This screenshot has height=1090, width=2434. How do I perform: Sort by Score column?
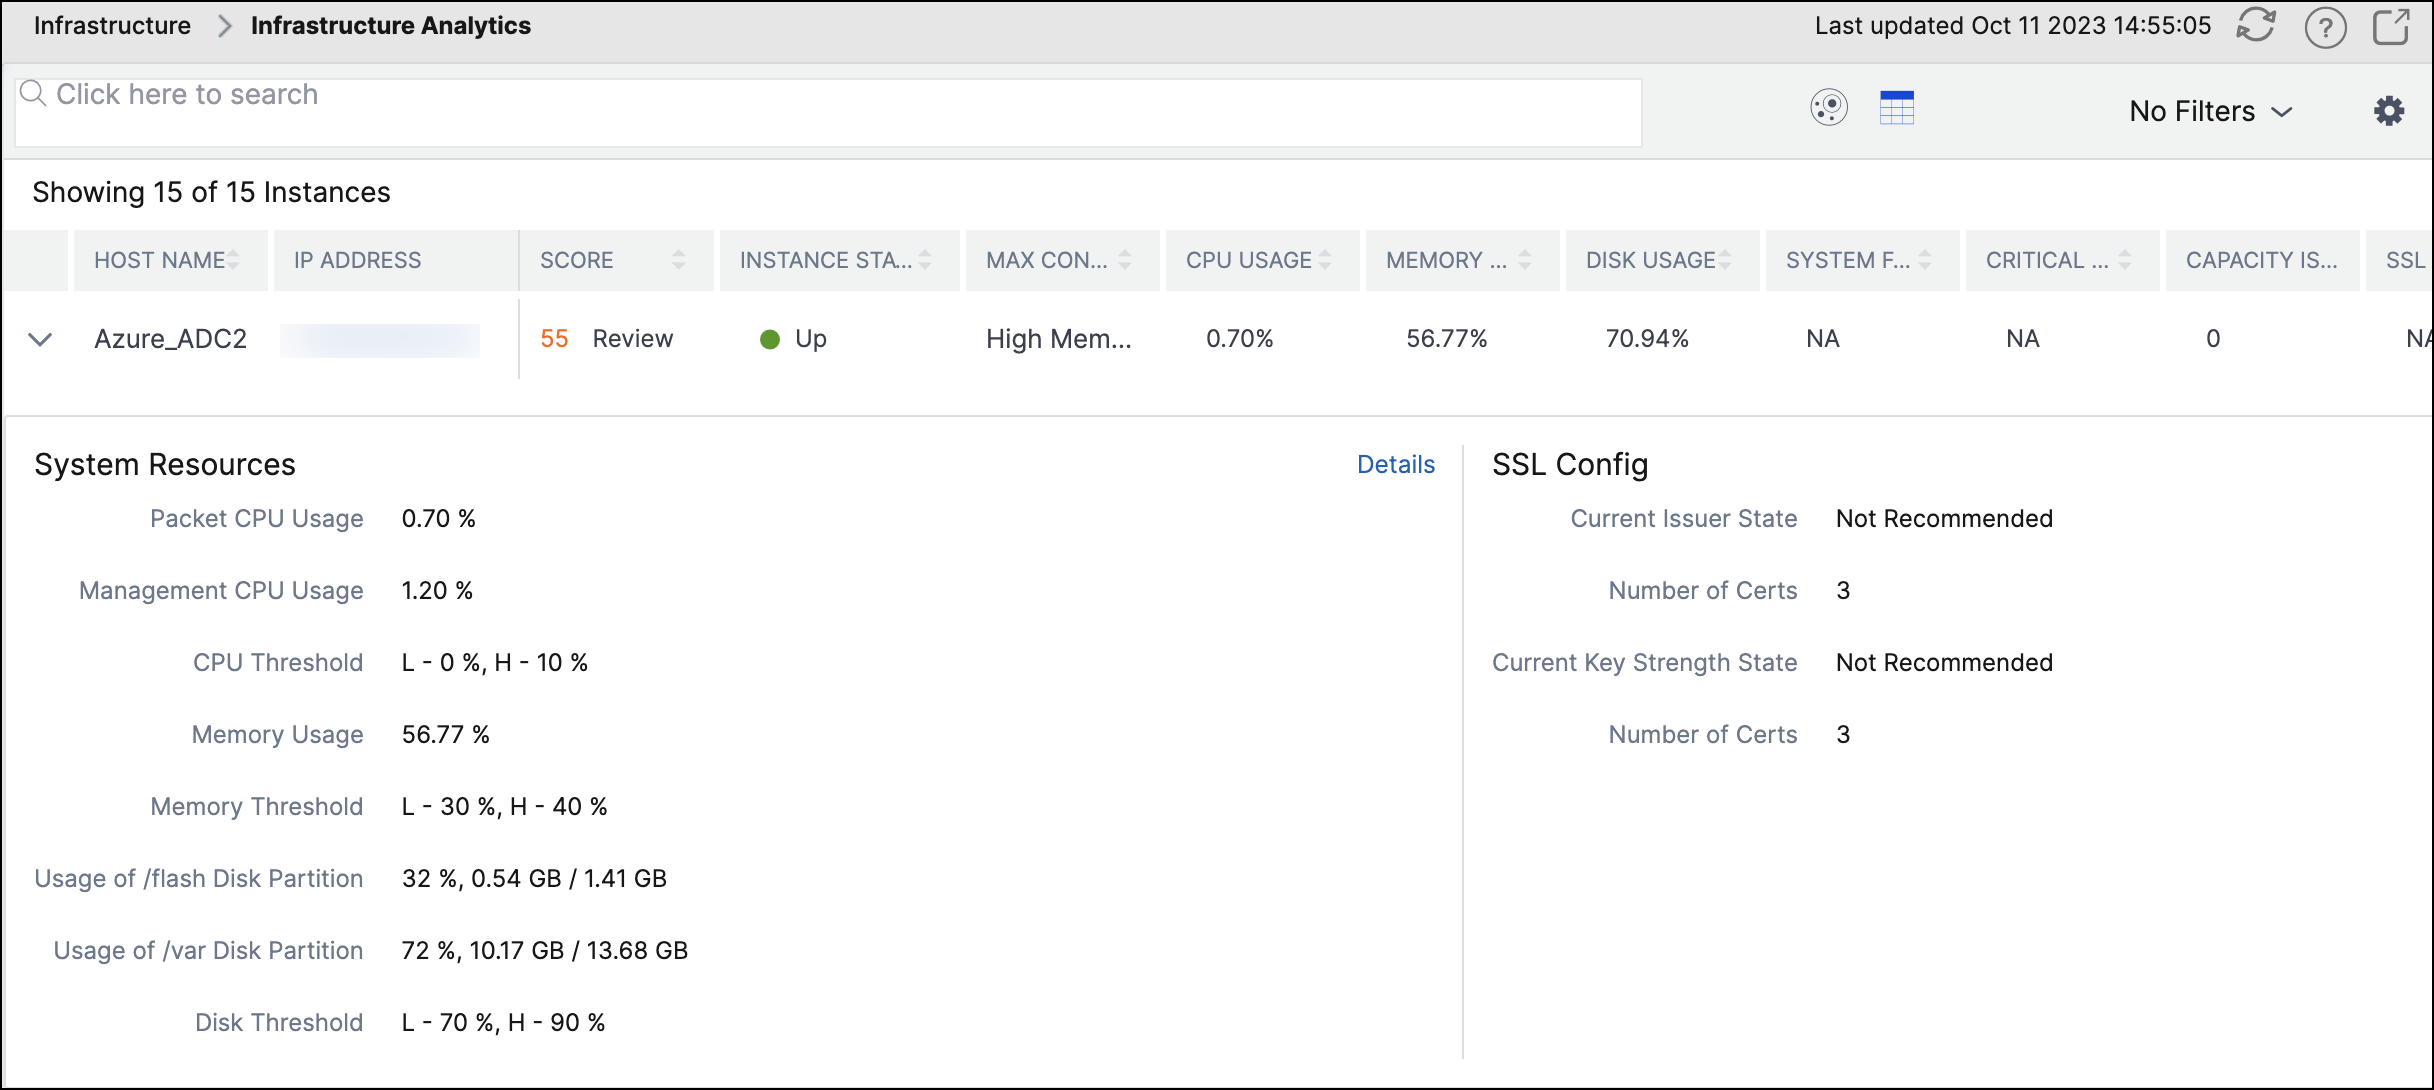click(x=679, y=260)
